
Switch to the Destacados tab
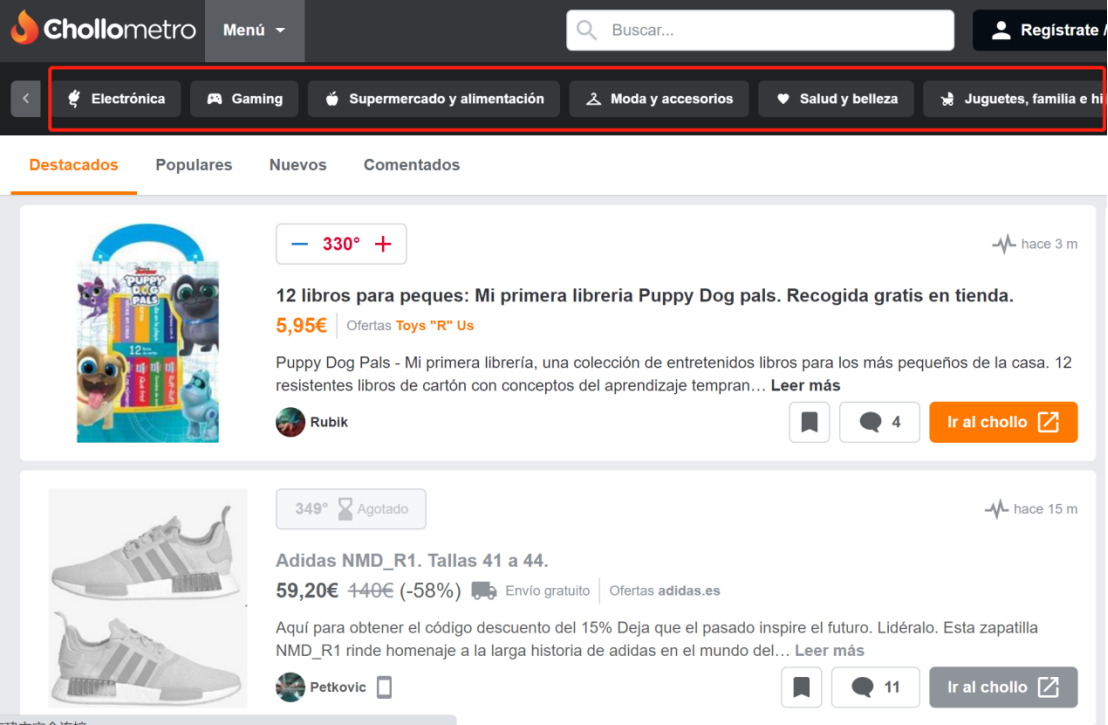pyautogui.click(x=73, y=165)
